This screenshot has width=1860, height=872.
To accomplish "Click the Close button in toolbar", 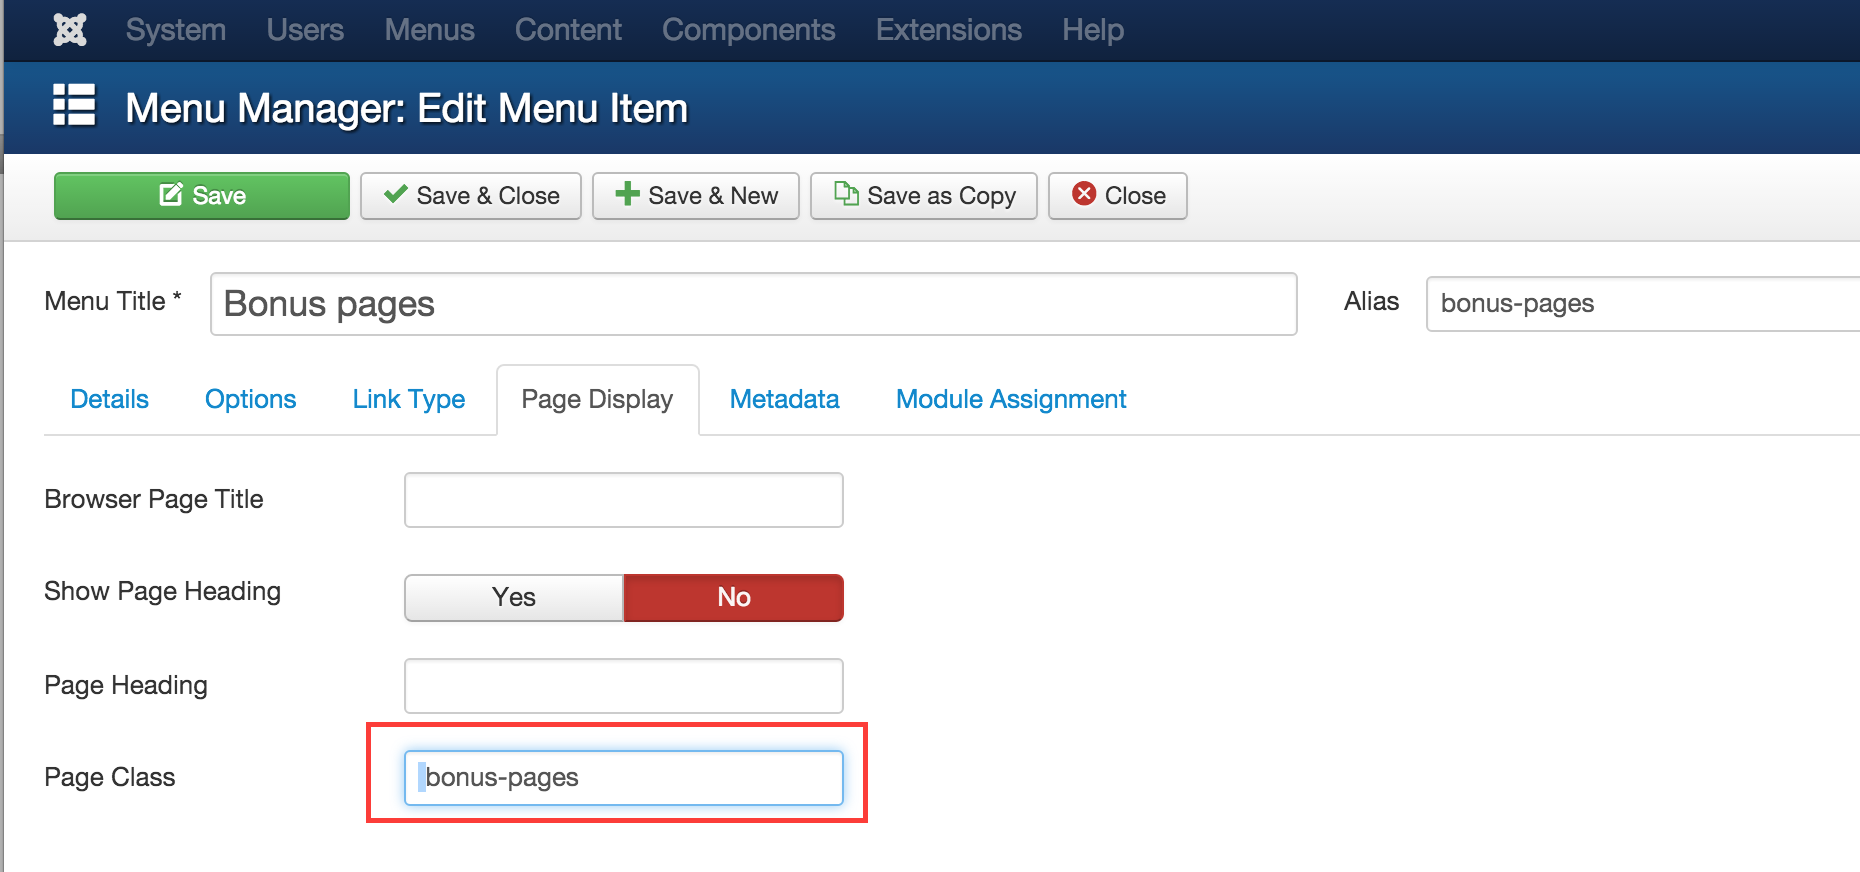I will coord(1118,196).
